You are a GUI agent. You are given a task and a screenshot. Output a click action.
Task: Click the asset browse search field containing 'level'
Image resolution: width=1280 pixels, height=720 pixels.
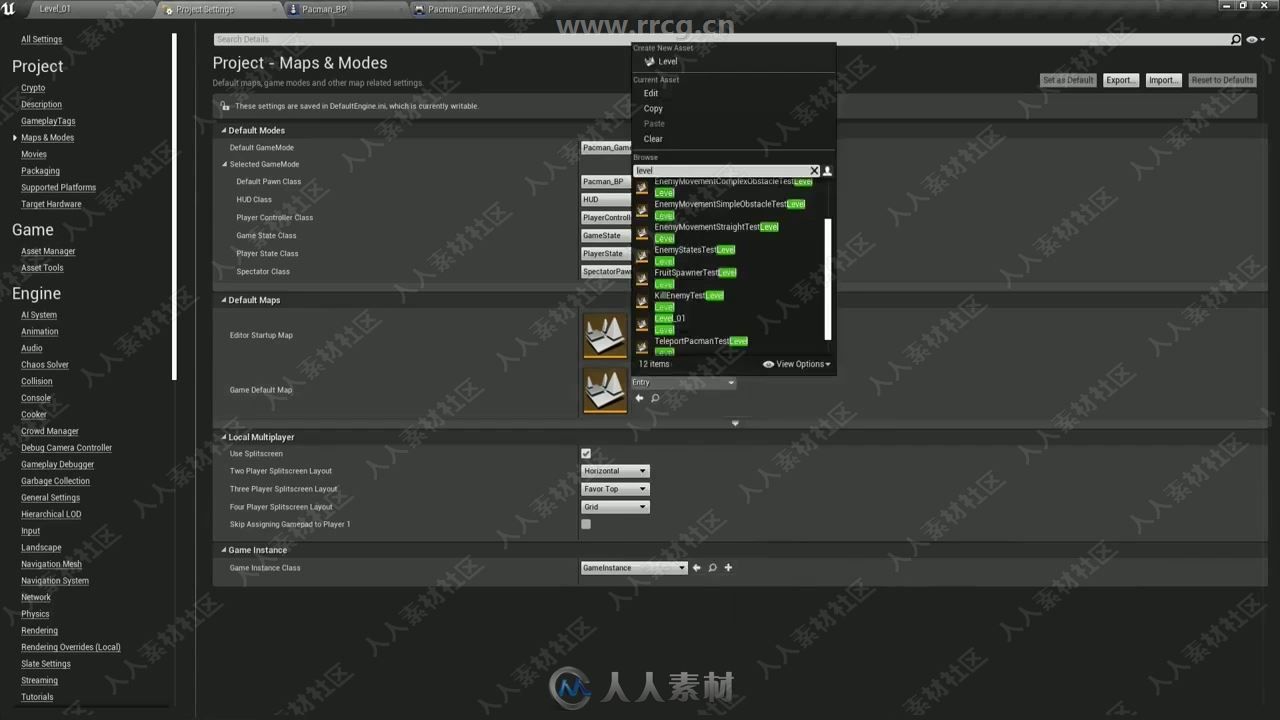click(721, 171)
